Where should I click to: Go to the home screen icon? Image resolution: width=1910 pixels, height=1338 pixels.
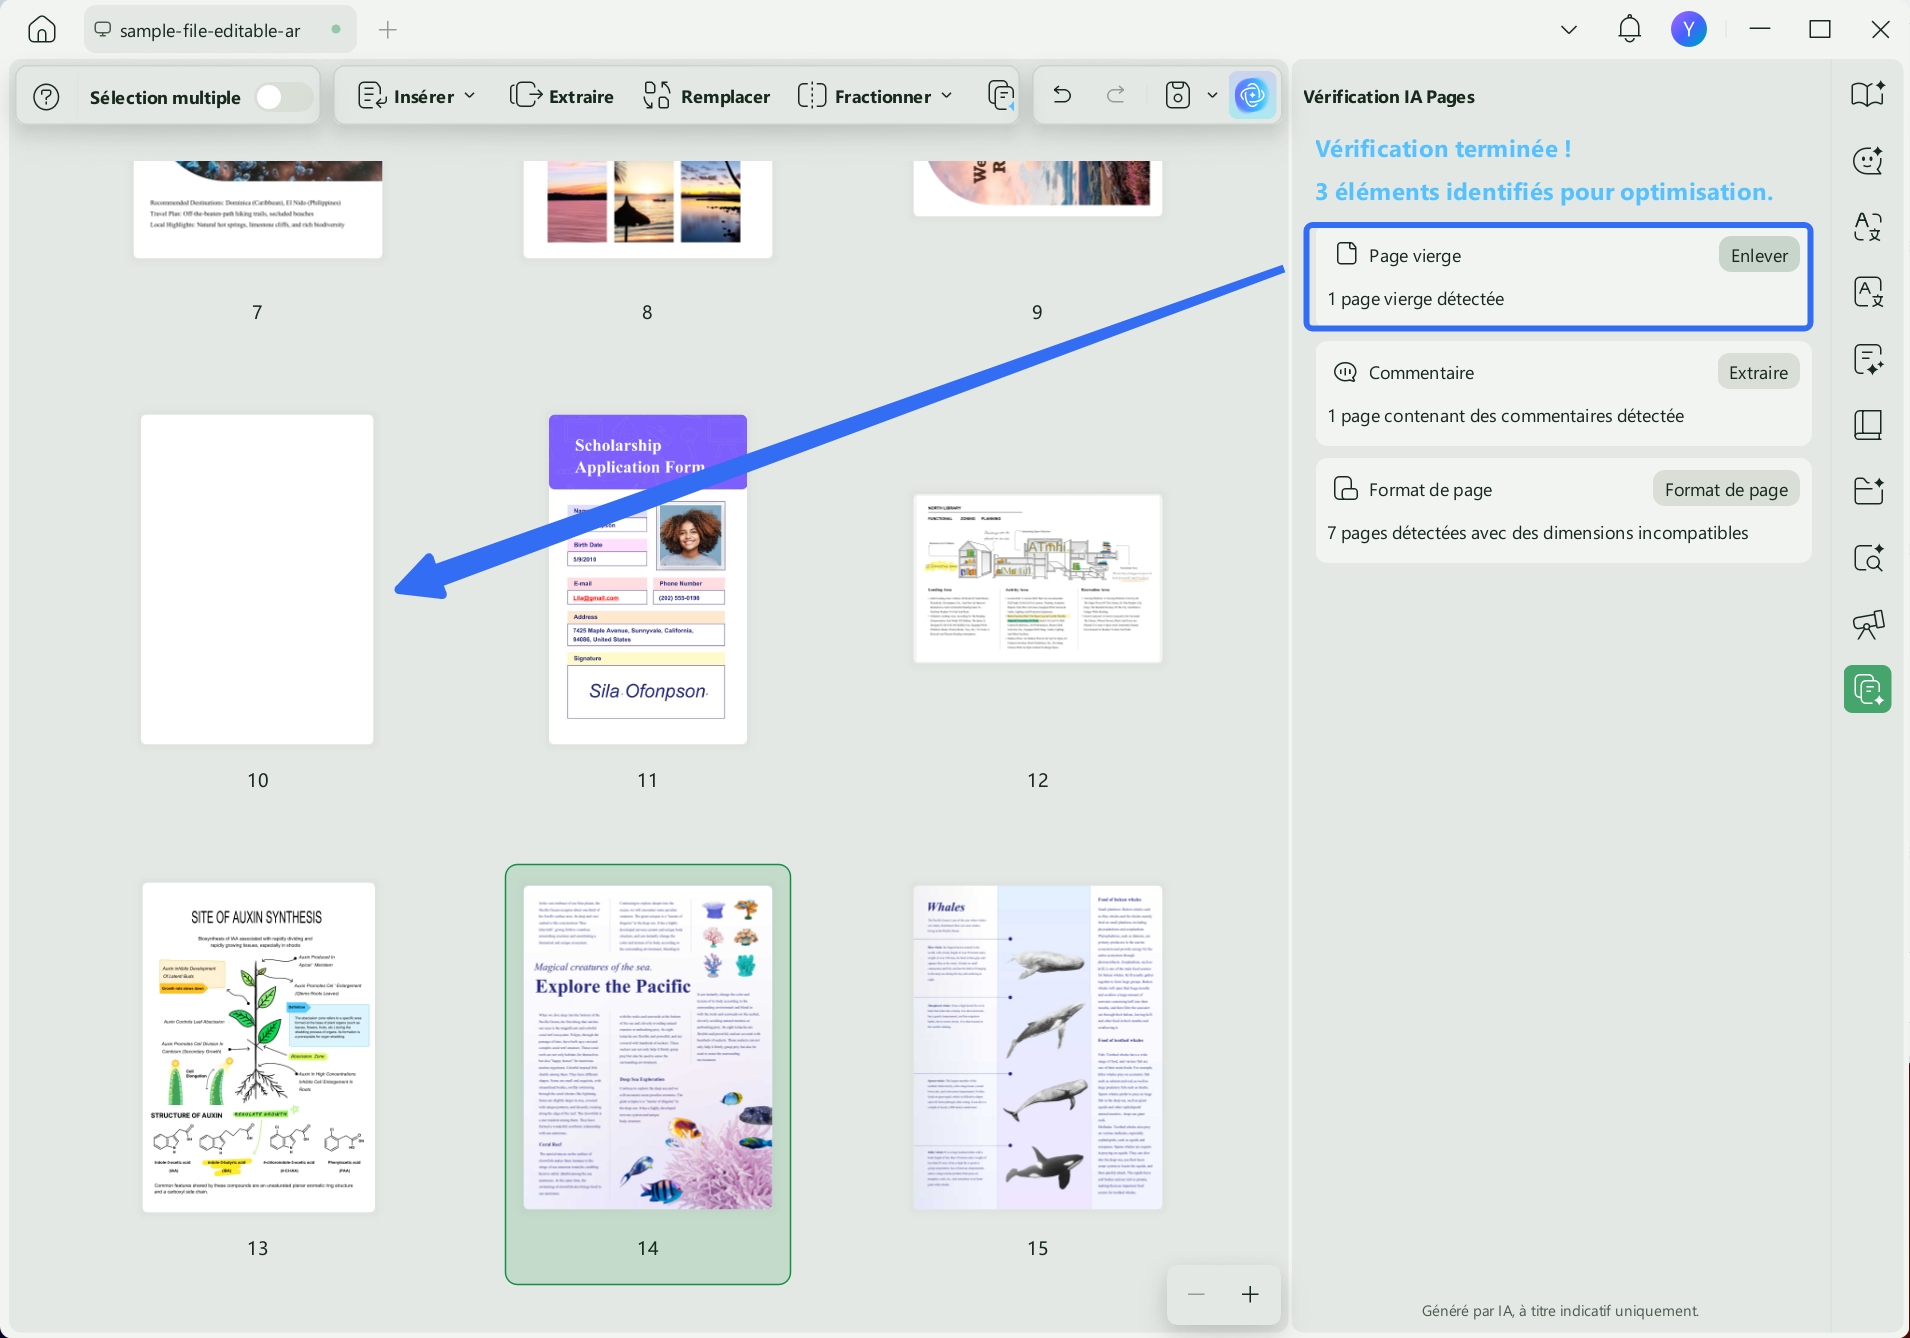[42, 30]
